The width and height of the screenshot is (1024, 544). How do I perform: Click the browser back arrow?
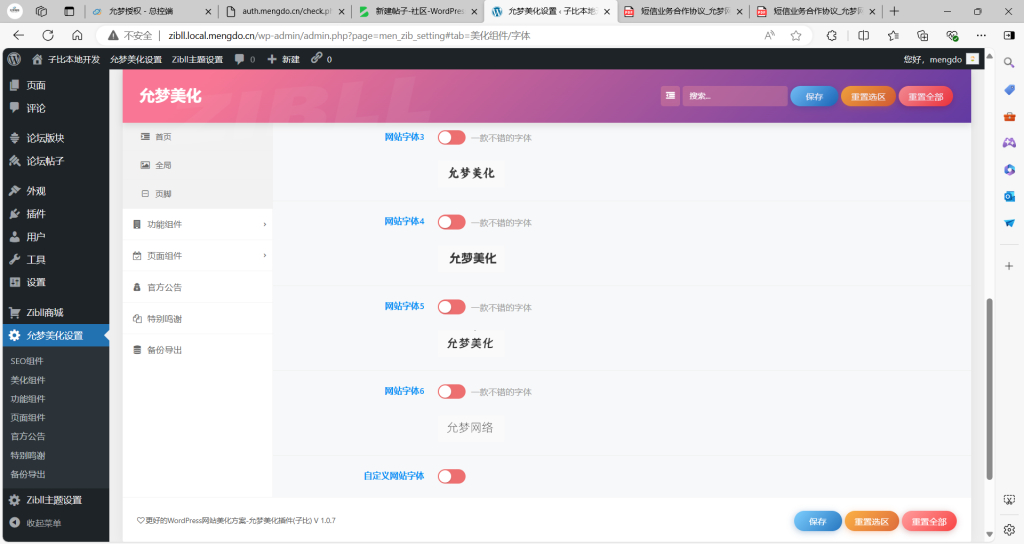[x=18, y=35]
